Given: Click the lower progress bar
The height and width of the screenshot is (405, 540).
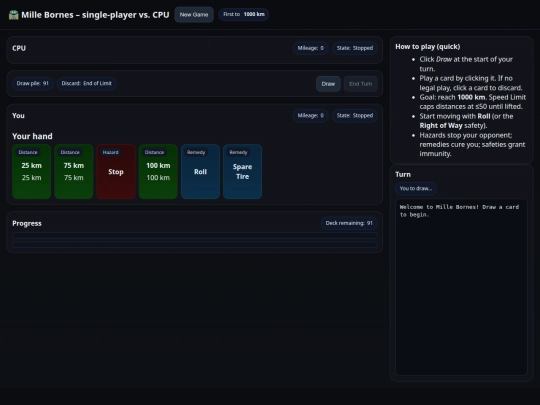Looking at the screenshot, I should pyautogui.click(x=195, y=245).
